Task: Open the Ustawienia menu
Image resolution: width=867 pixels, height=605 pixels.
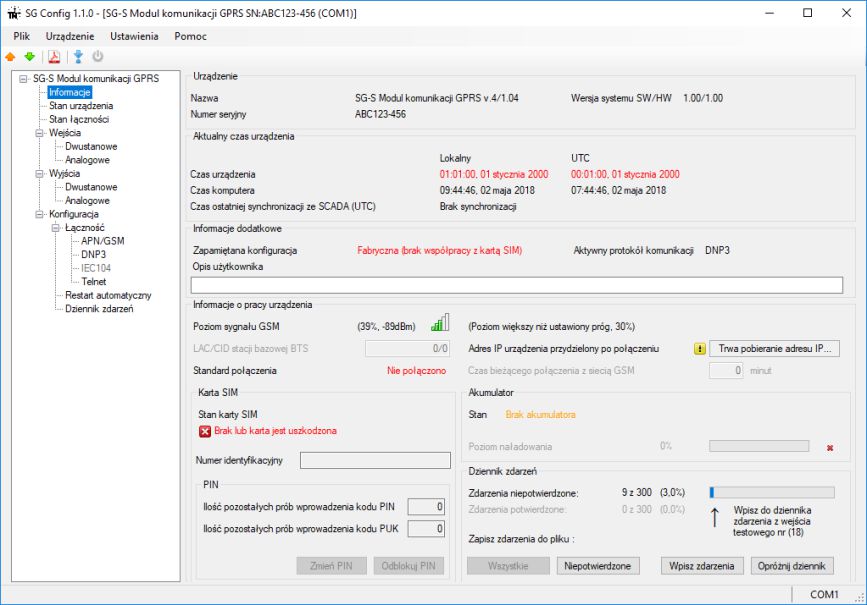Action: tap(134, 36)
